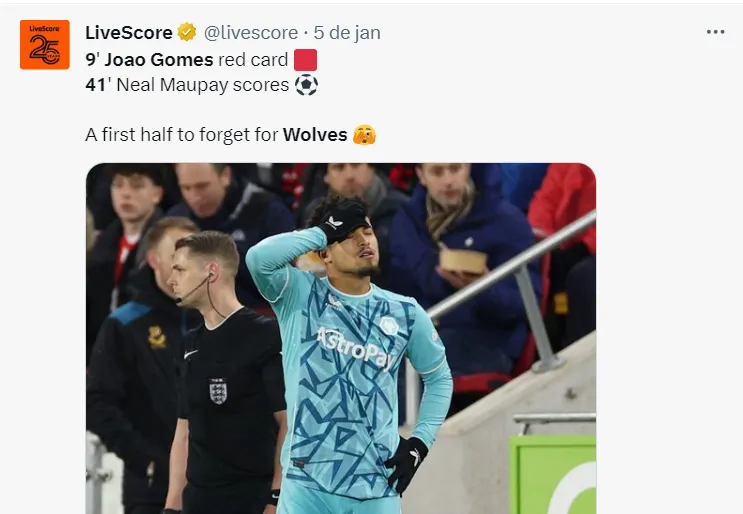
Task: Click the red card emoji
Action: click(305, 60)
